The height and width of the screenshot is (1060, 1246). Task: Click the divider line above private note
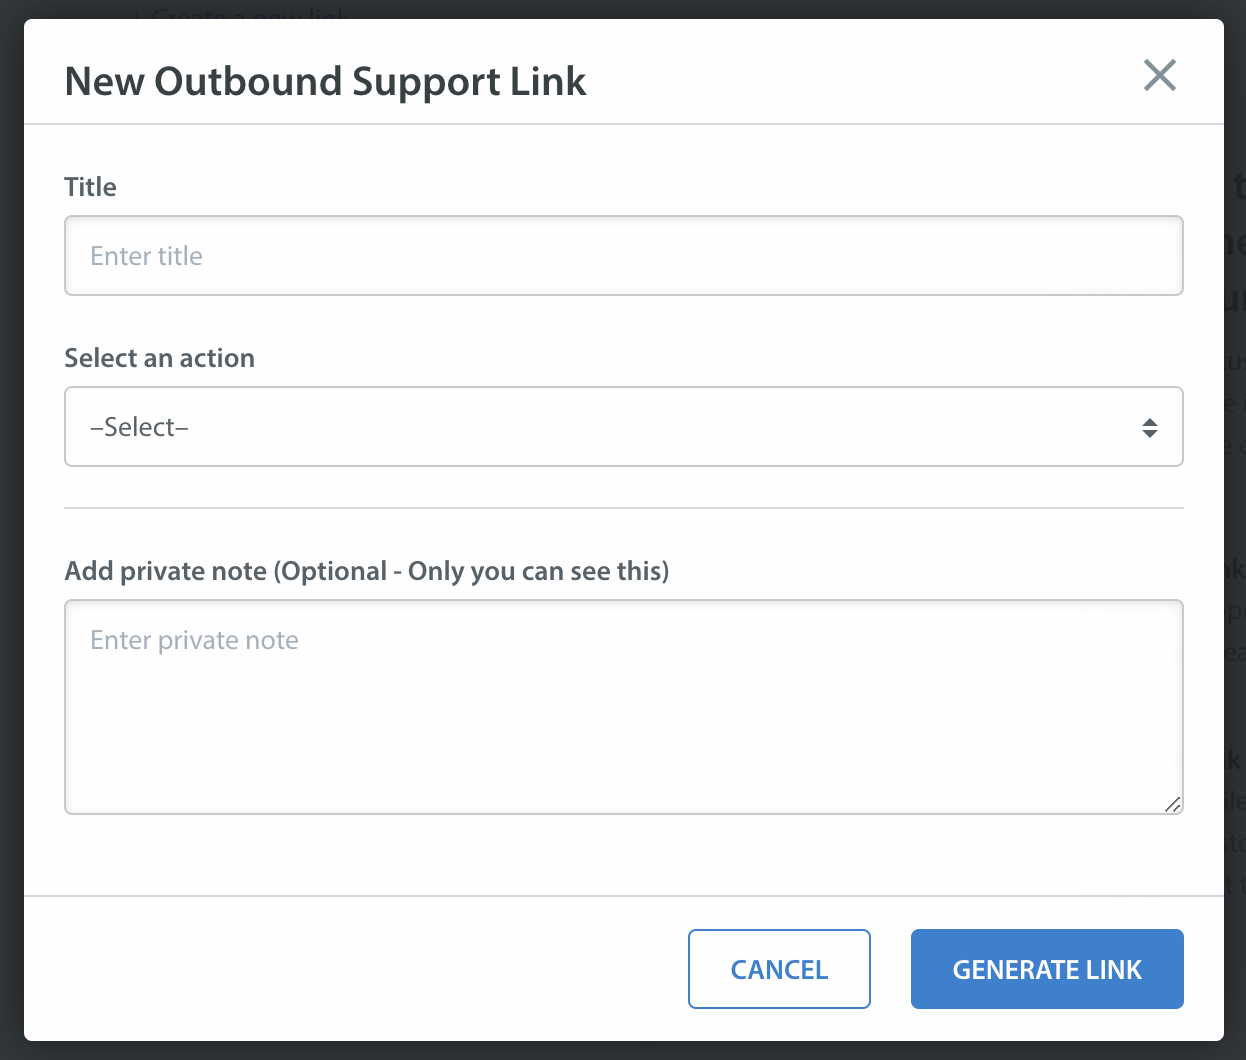[x=623, y=508]
